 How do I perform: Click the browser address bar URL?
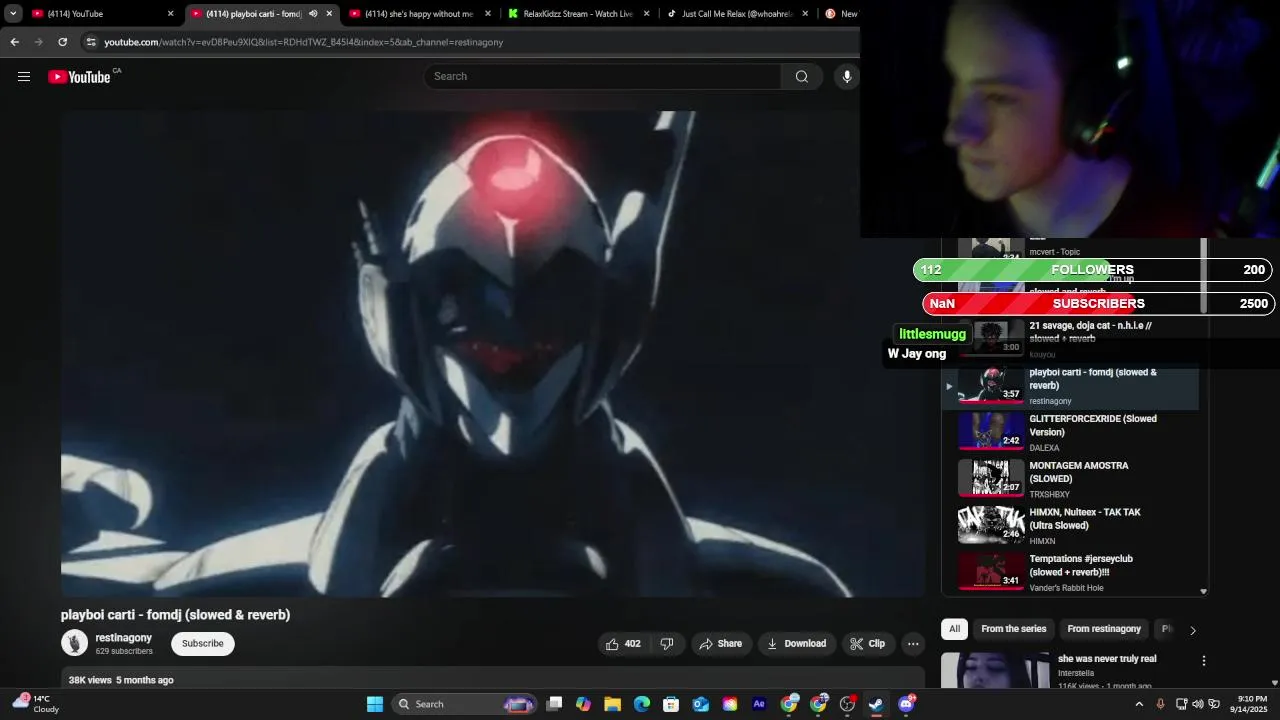pos(304,42)
